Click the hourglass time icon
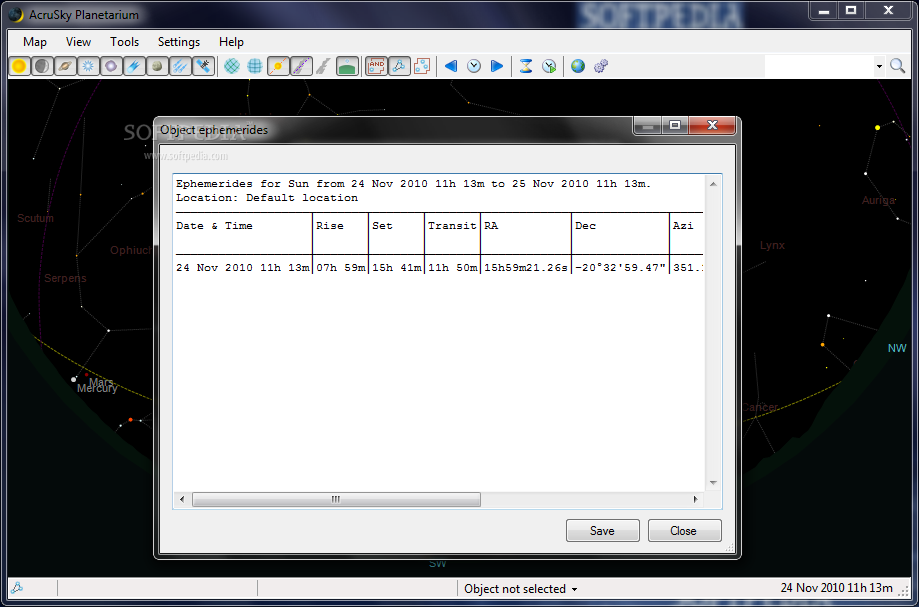This screenshot has height=607, width=919. (526, 66)
